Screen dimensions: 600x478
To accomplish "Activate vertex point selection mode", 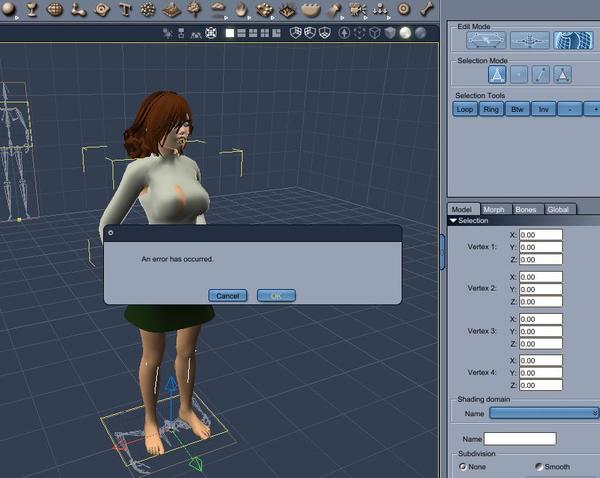I will click(519, 75).
